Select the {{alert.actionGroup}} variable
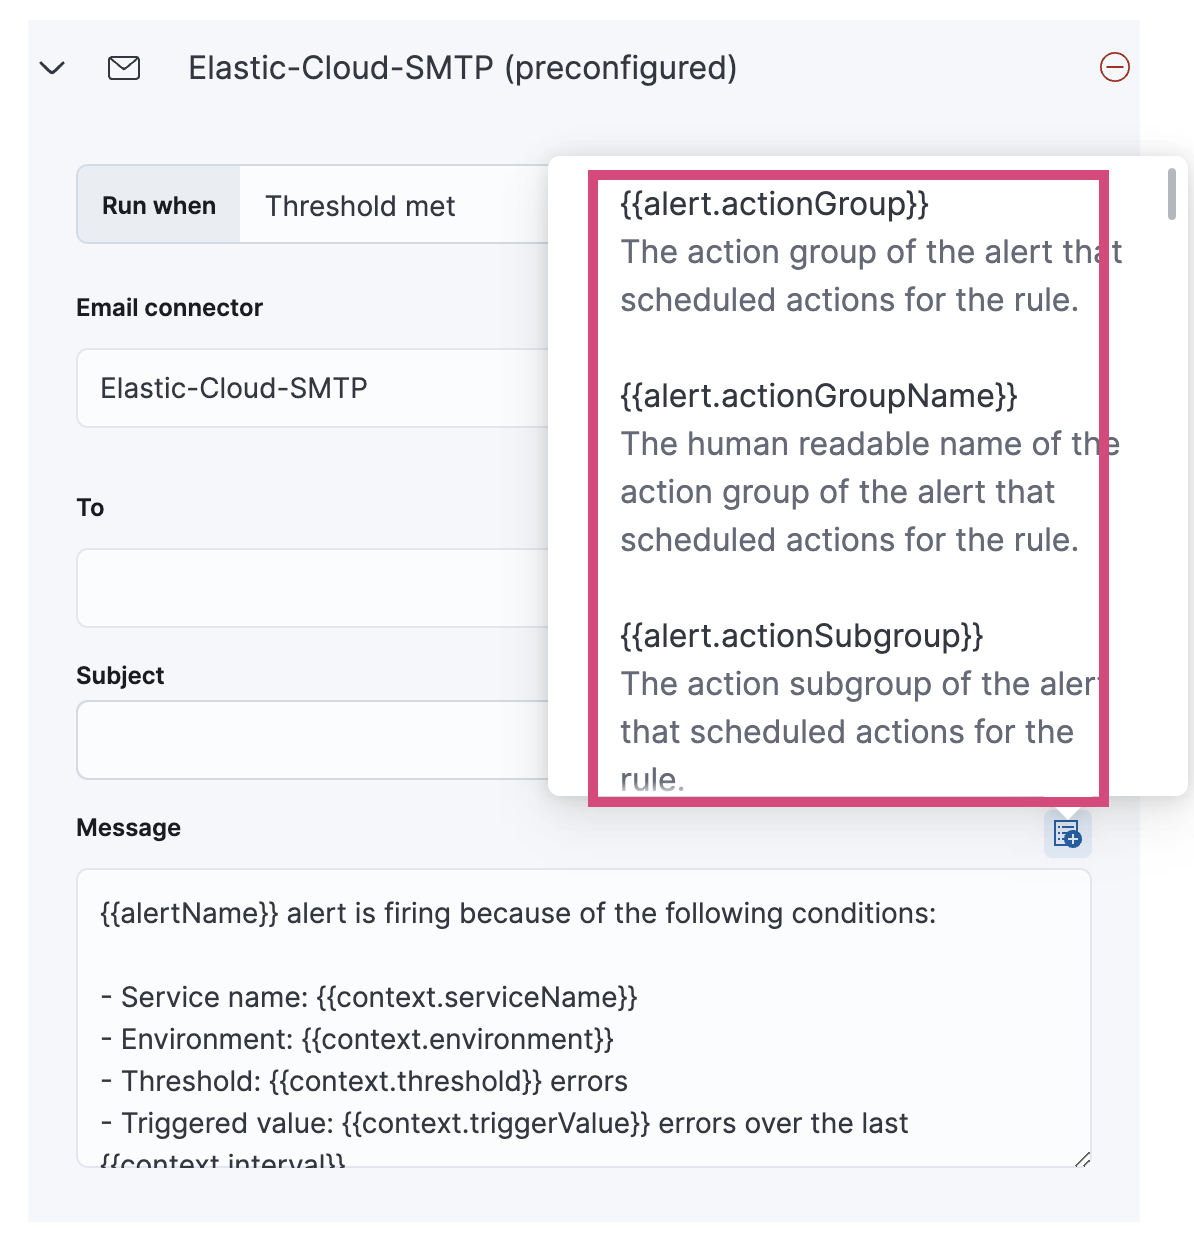Screen dimensions: 1194x1246 (x=774, y=203)
